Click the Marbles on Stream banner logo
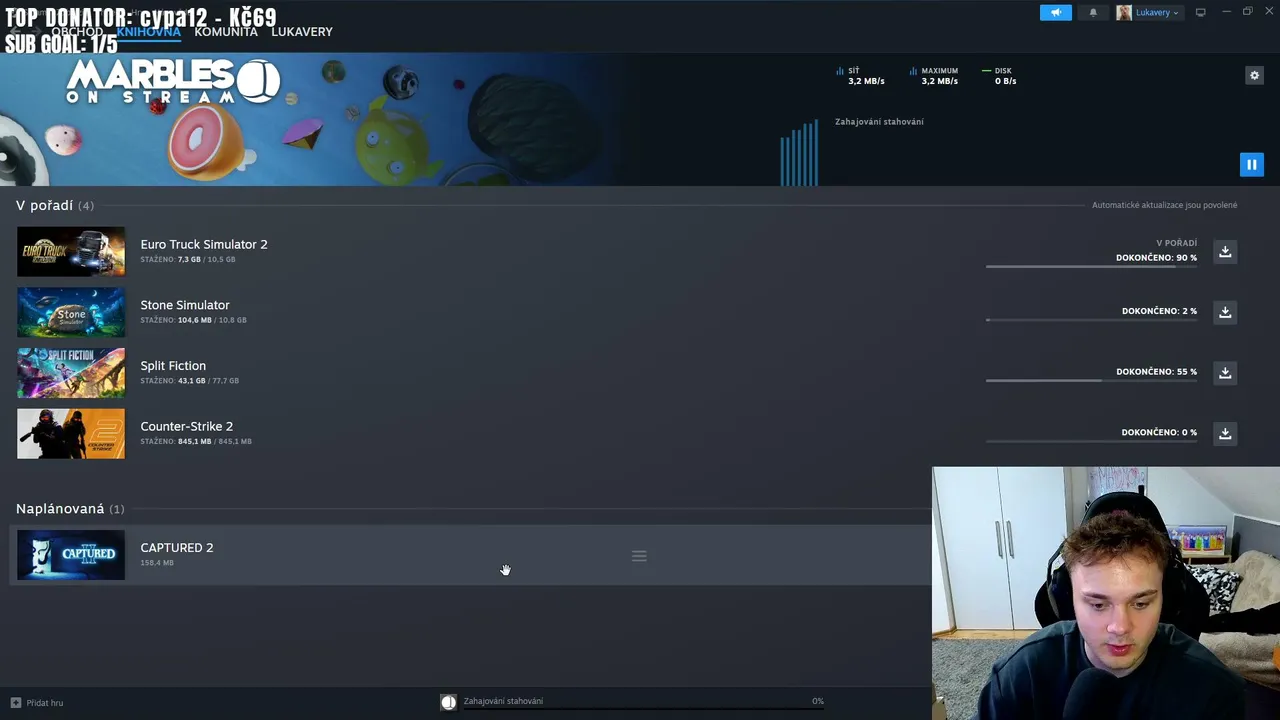This screenshot has width=1280, height=720. click(173, 82)
